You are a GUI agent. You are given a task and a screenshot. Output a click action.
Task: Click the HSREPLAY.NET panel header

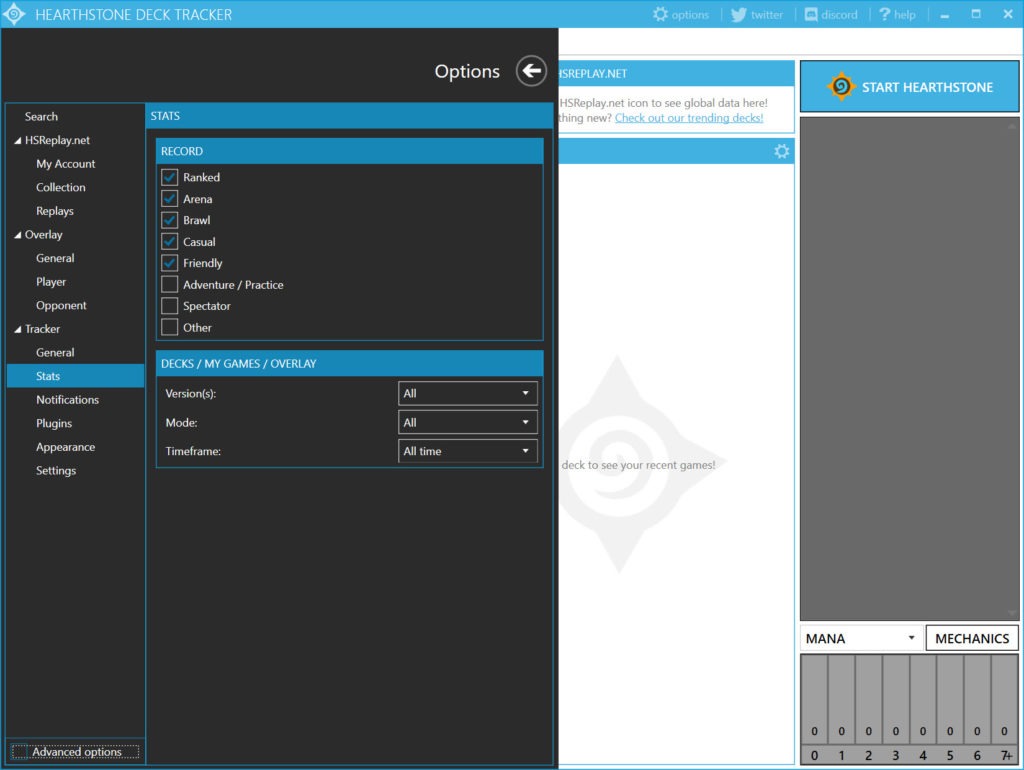pyautogui.click(x=677, y=73)
